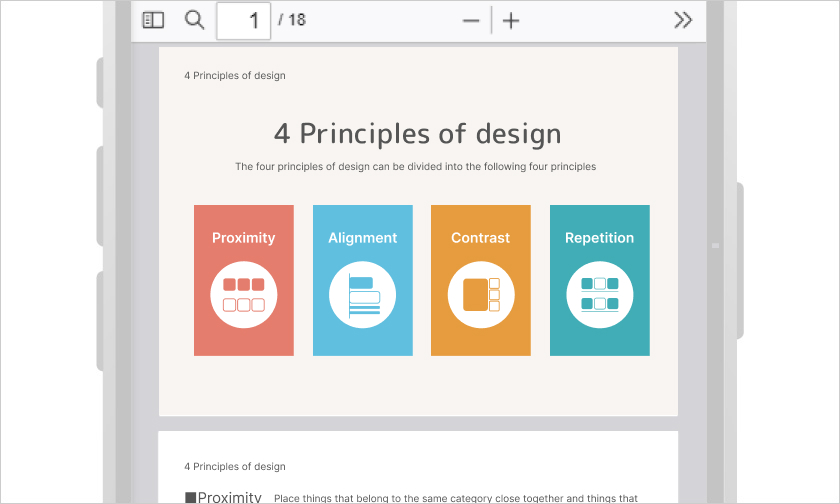
Task: Click the subtitle sentence about four principles
Action: coord(415,167)
